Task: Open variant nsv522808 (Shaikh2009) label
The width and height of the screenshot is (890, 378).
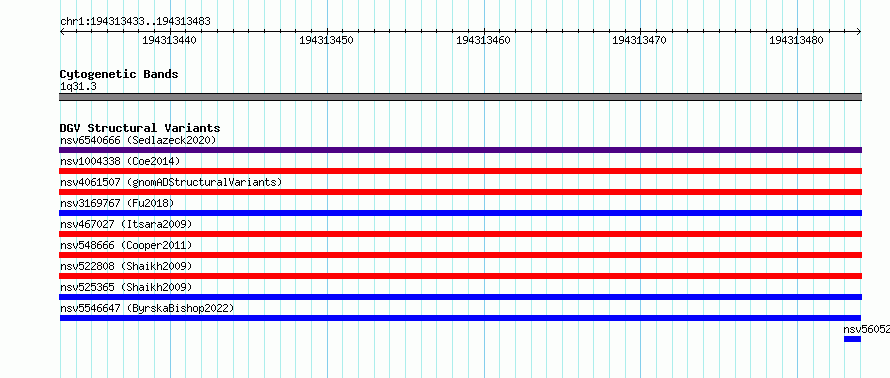Action: [x=126, y=266]
